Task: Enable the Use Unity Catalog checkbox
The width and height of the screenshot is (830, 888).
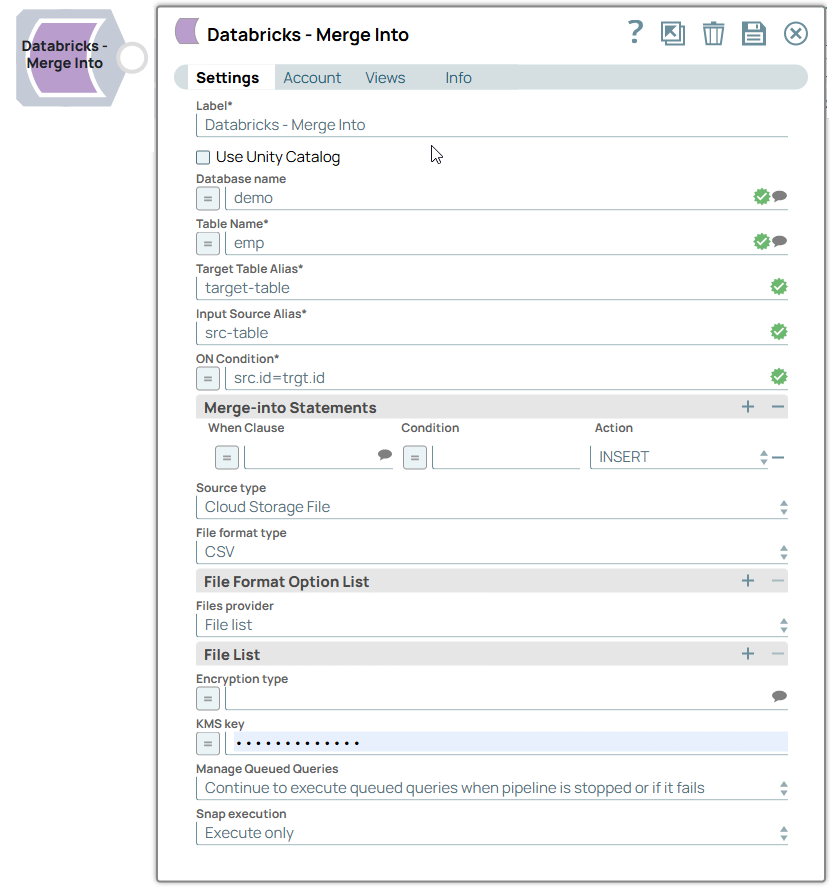Action: [203, 157]
